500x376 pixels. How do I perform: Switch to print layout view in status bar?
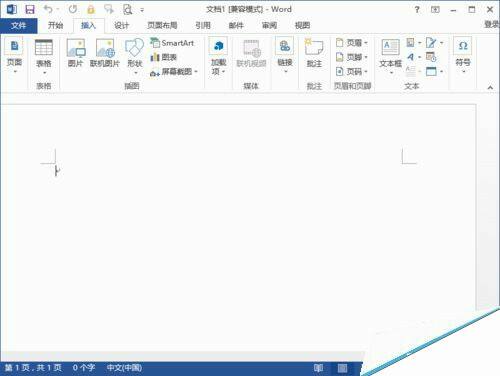342,368
